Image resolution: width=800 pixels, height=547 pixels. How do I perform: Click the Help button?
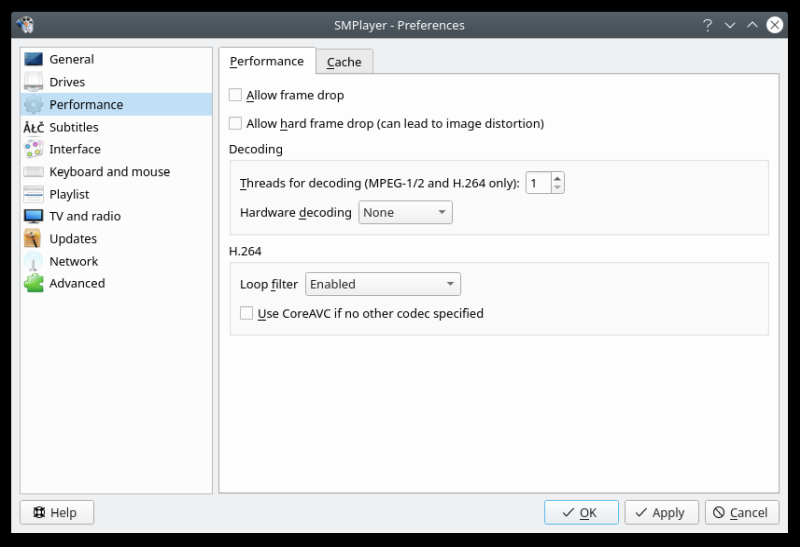[57, 512]
